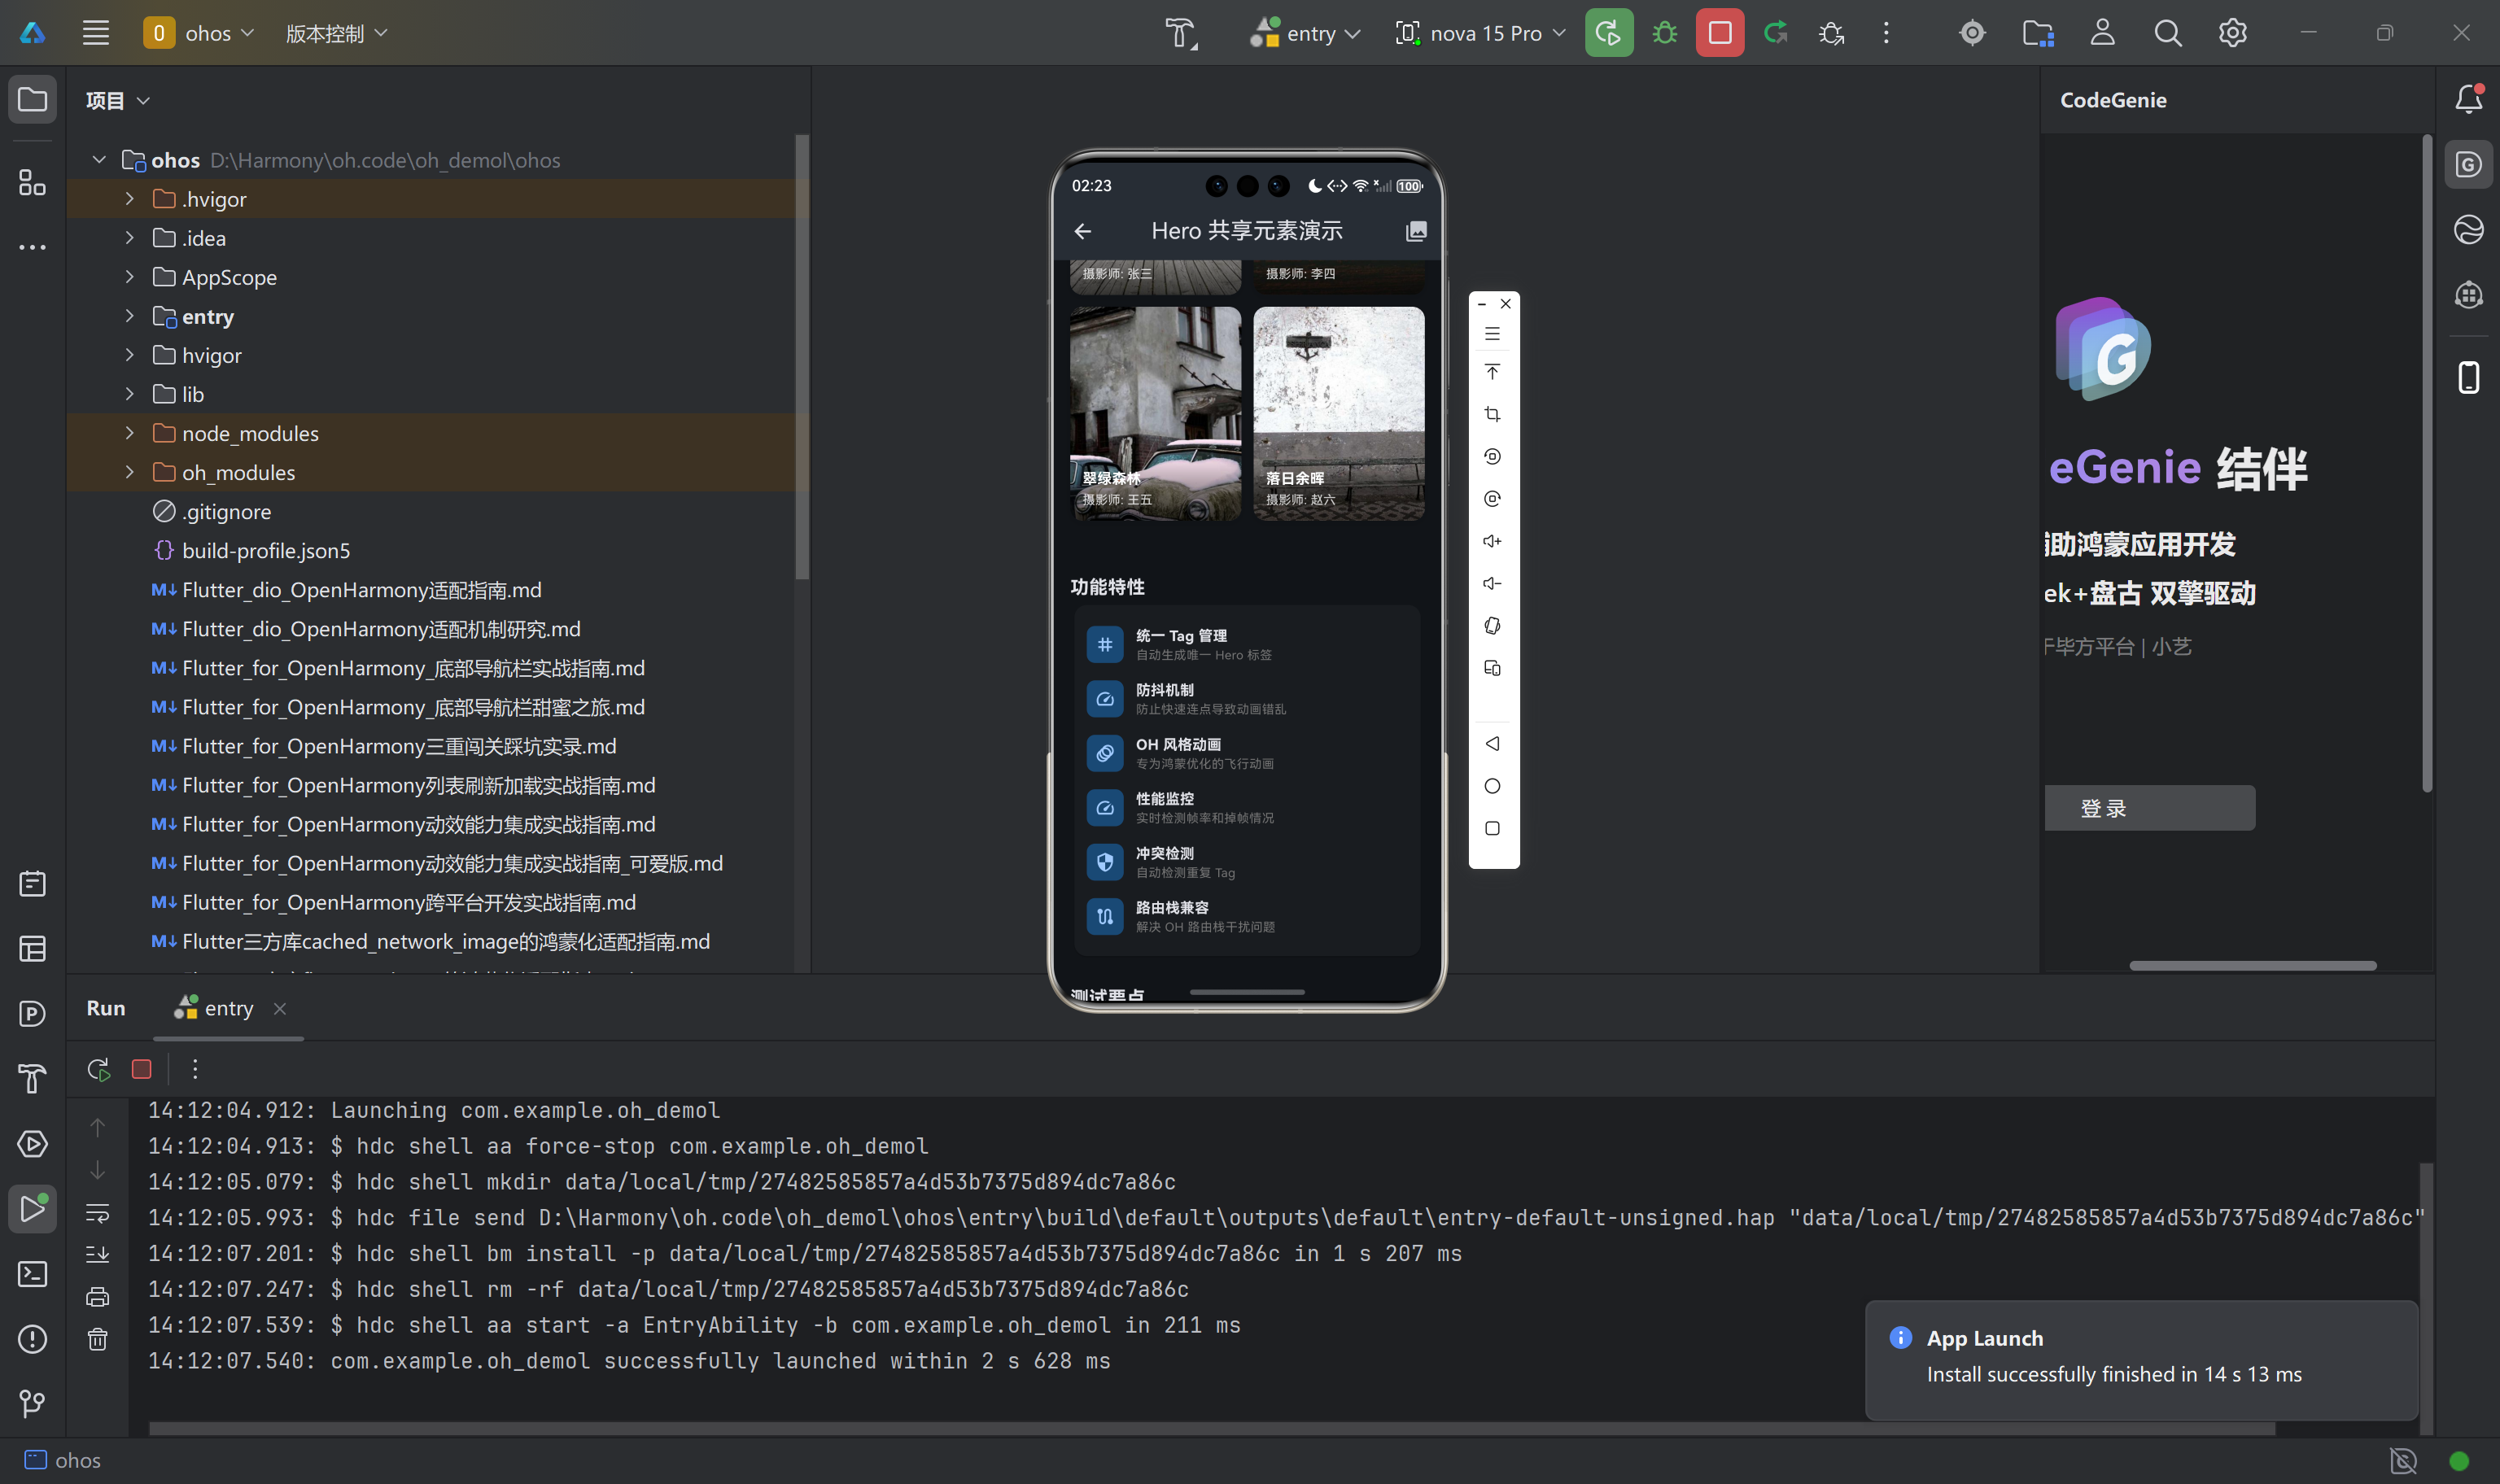This screenshot has width=2500, height=1484.
Task: Start debugging with the bug icon
Action: pyautogui.click(x=1664, y=33)
